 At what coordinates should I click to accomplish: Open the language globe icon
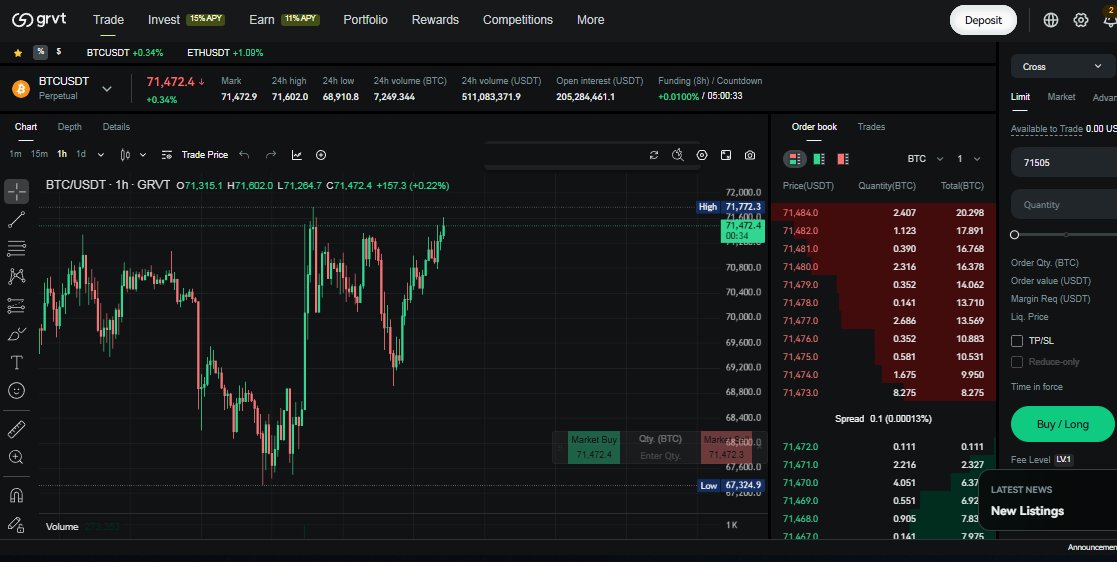pos(1051,20)
